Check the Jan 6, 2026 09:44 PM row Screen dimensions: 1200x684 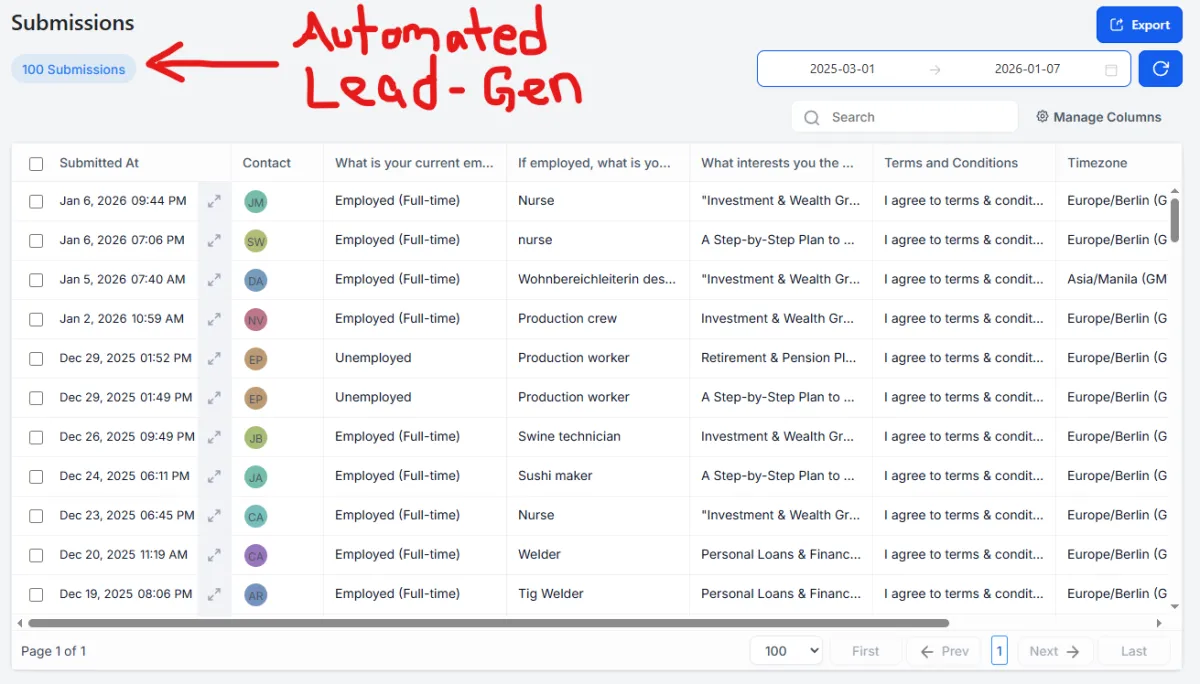(36, 201)
